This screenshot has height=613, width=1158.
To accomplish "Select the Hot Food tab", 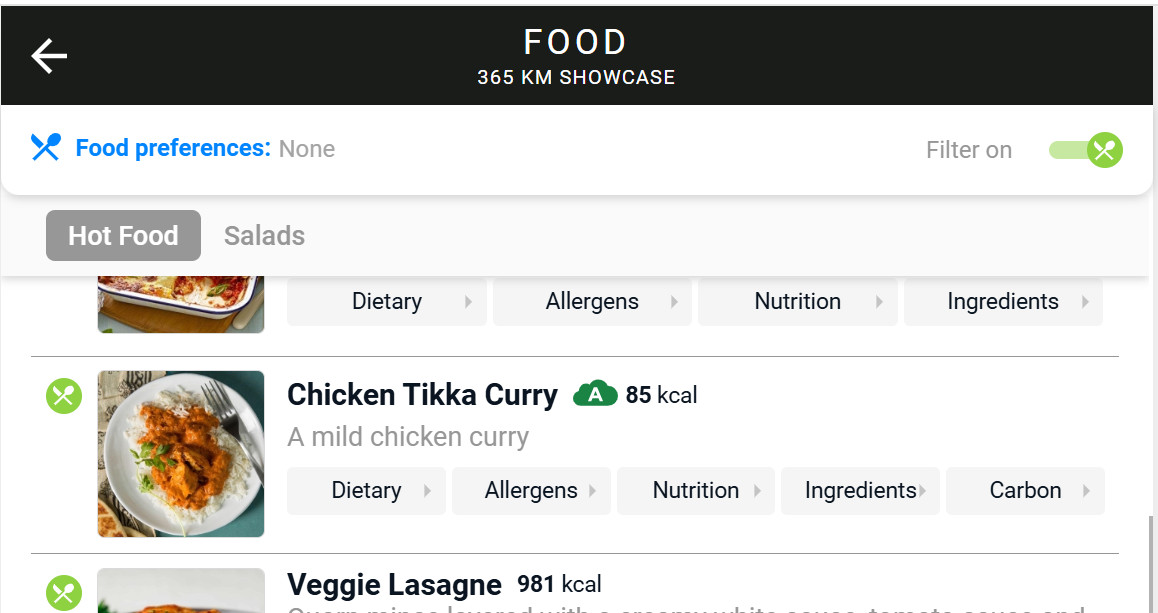I will point(122,235).
